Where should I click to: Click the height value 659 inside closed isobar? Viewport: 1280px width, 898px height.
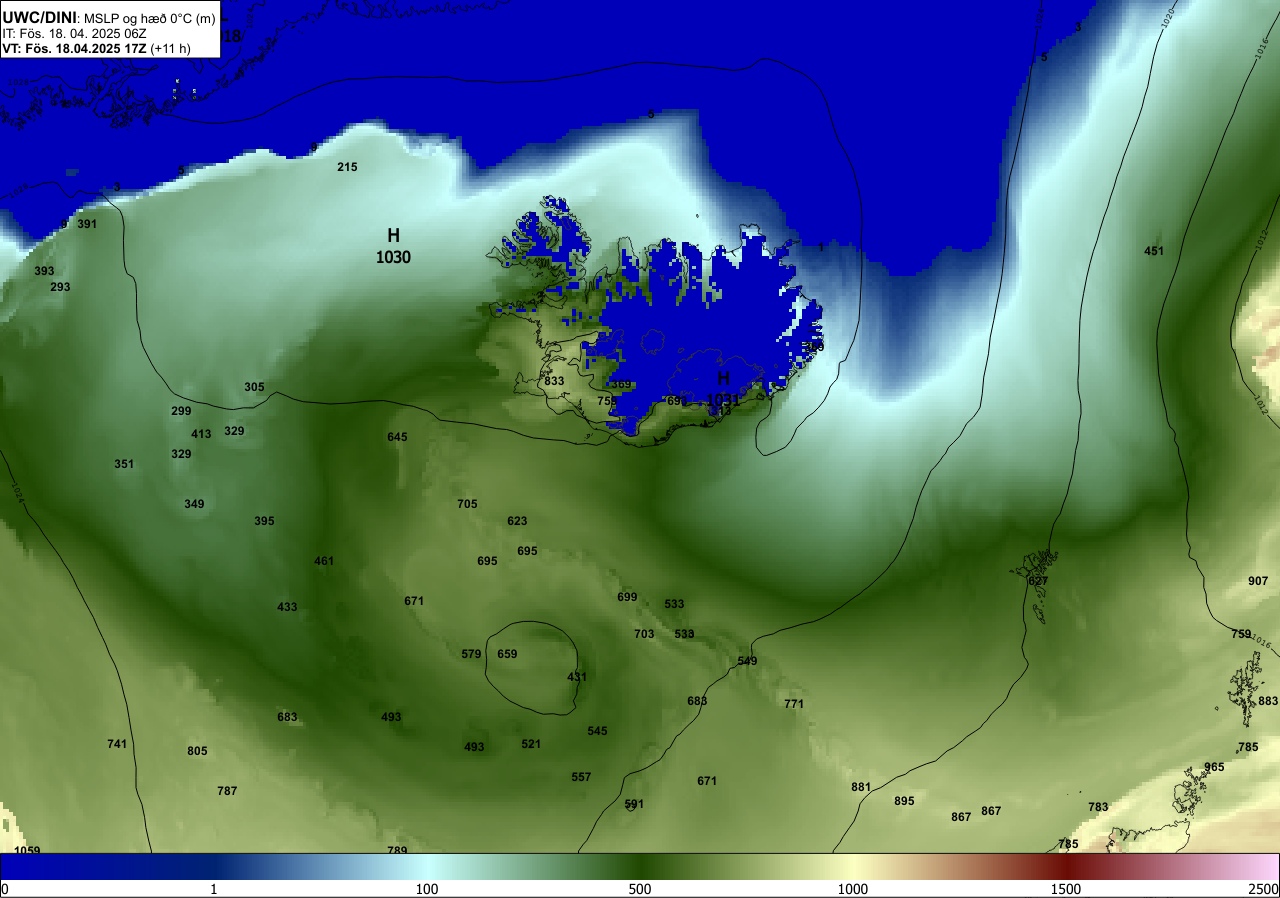(507, 654)
